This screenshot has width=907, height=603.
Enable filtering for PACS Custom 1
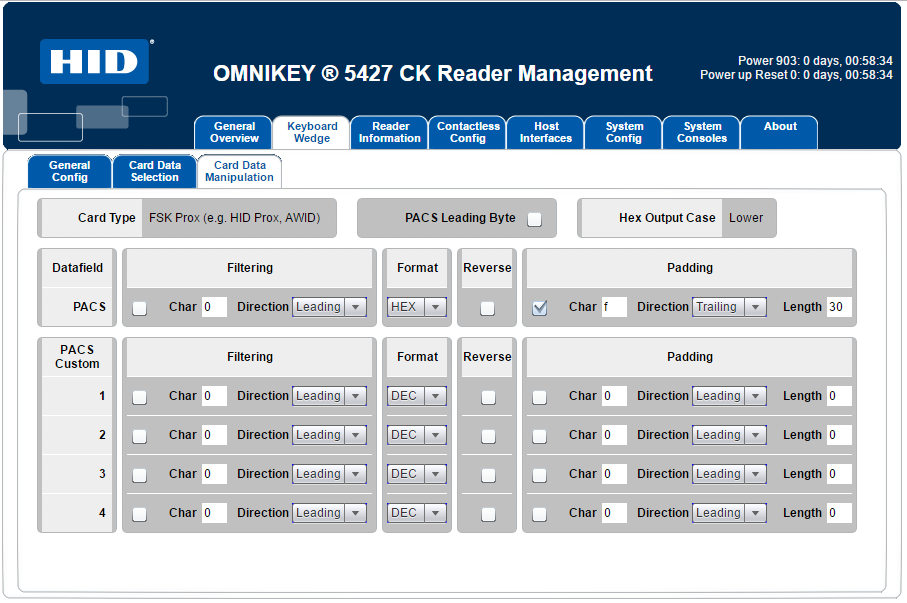pyautogui.click(x=139, y=398)
